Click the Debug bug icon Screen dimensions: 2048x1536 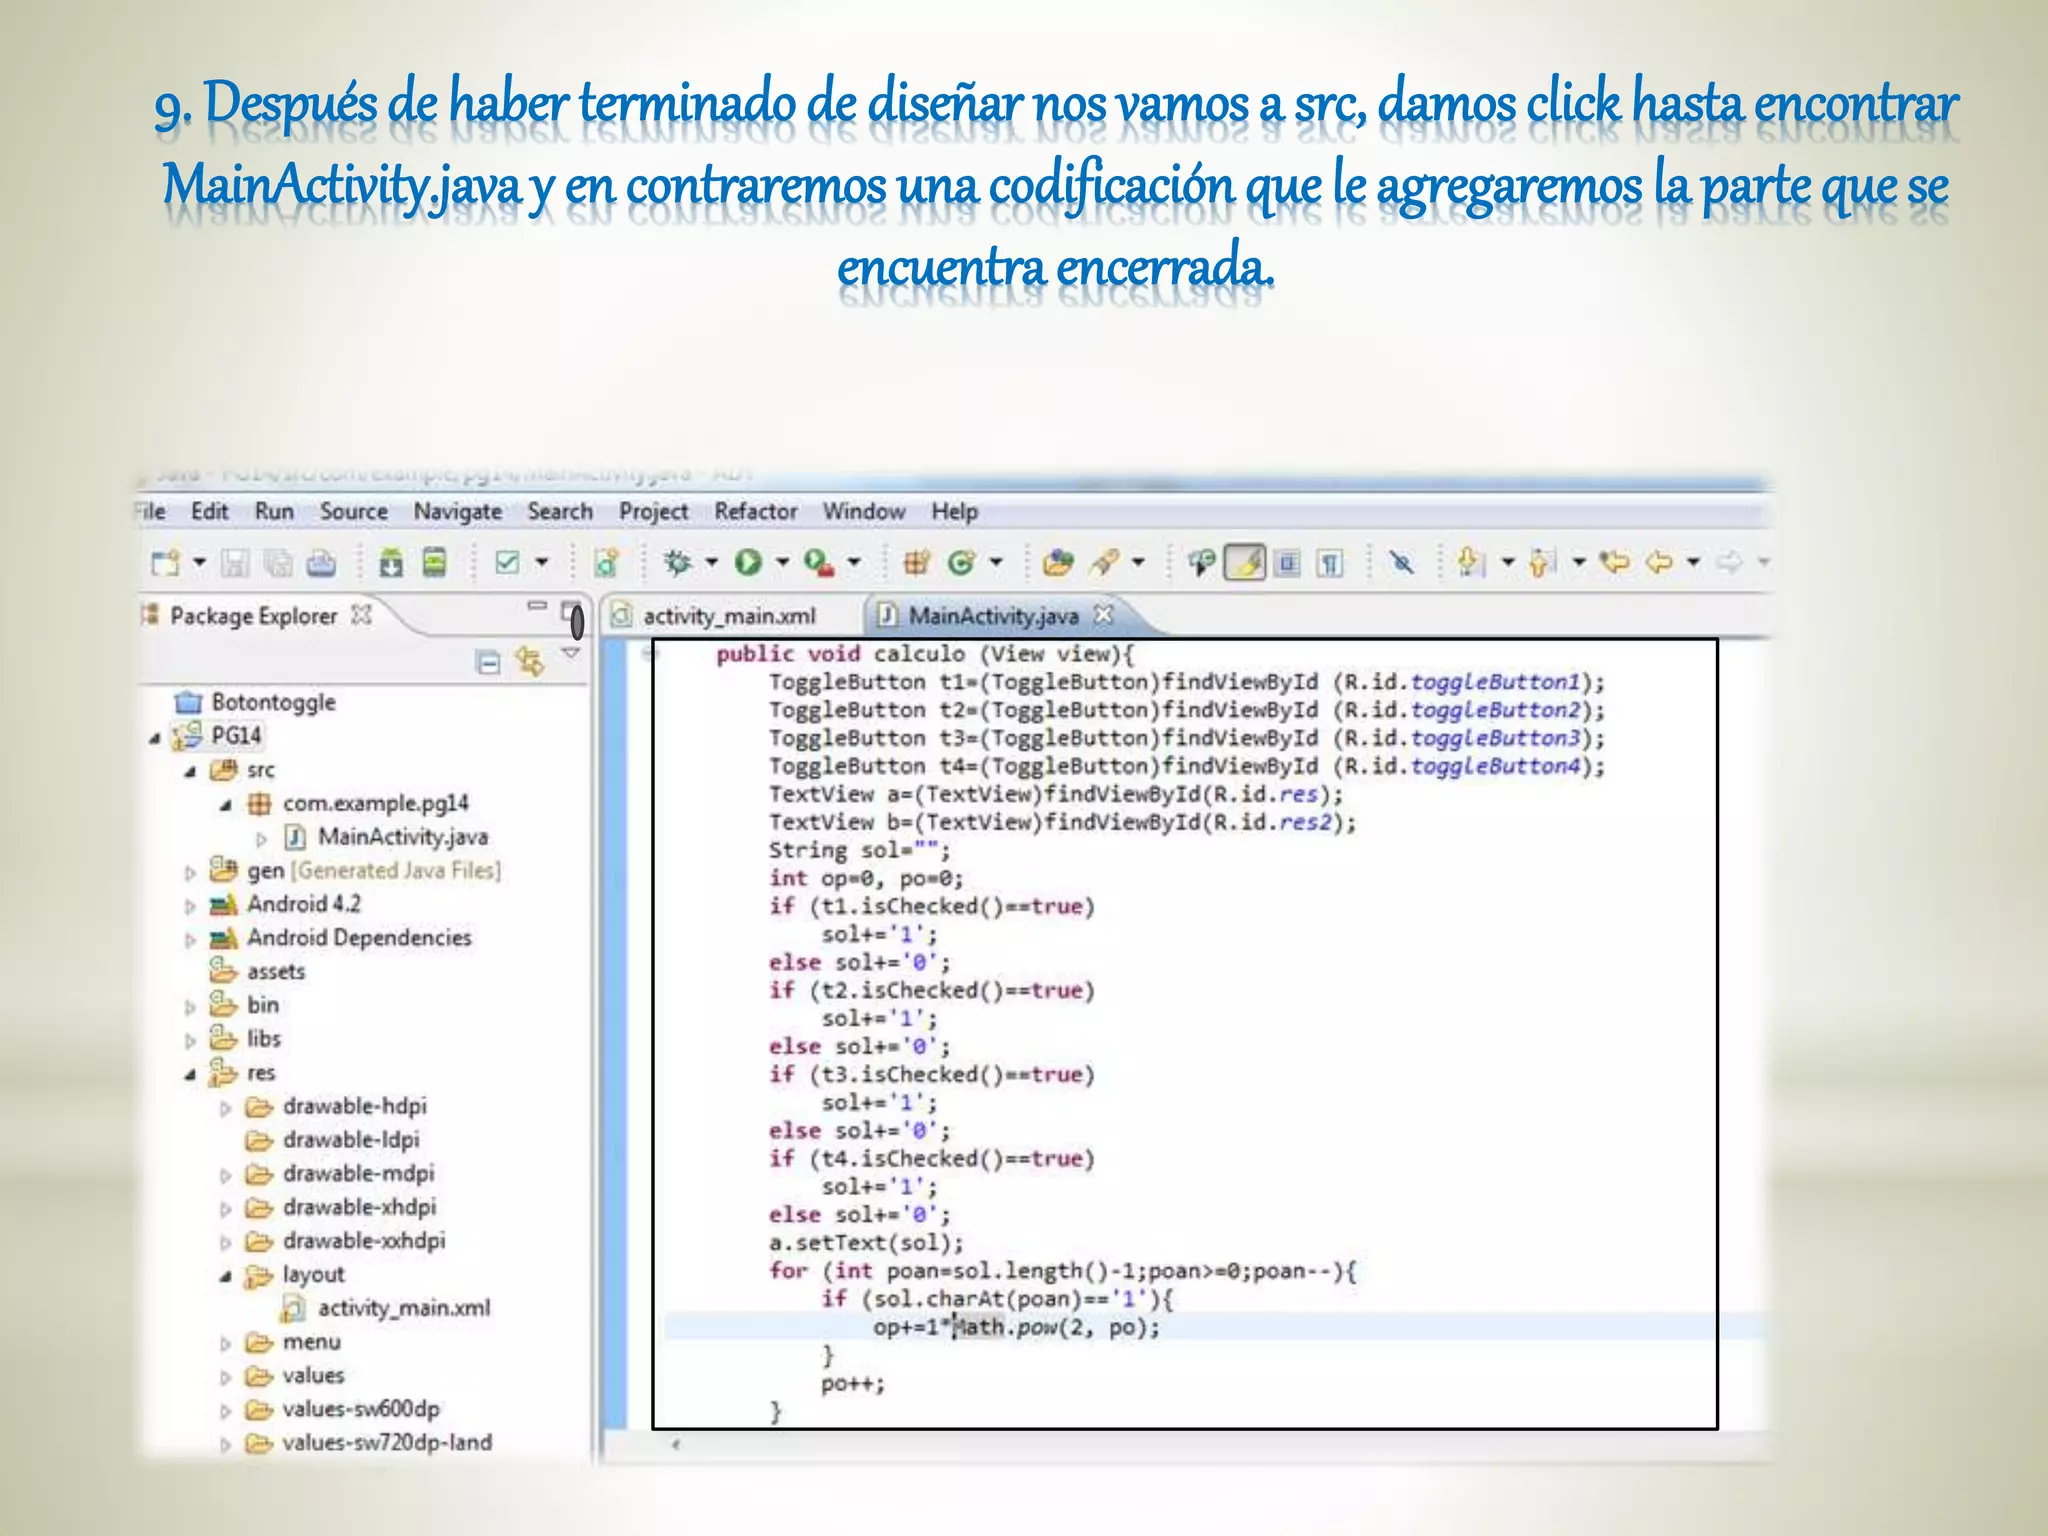[678, 563]
